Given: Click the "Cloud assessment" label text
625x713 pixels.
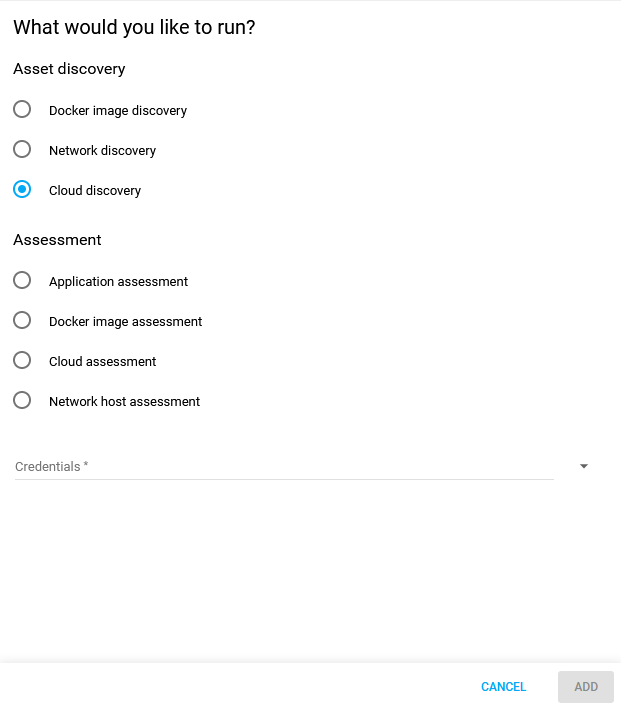Looking at the screenshot, I should point(102,362).
